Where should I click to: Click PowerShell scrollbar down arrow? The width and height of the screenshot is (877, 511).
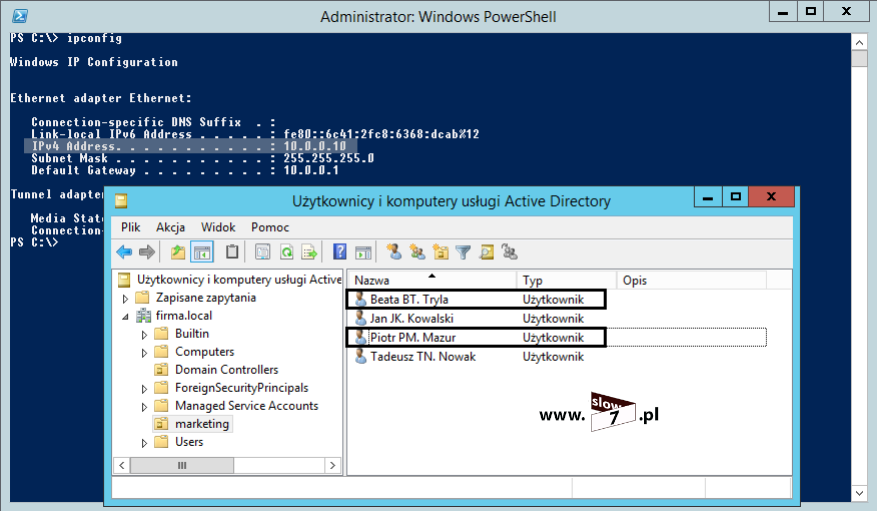(860, 493)
